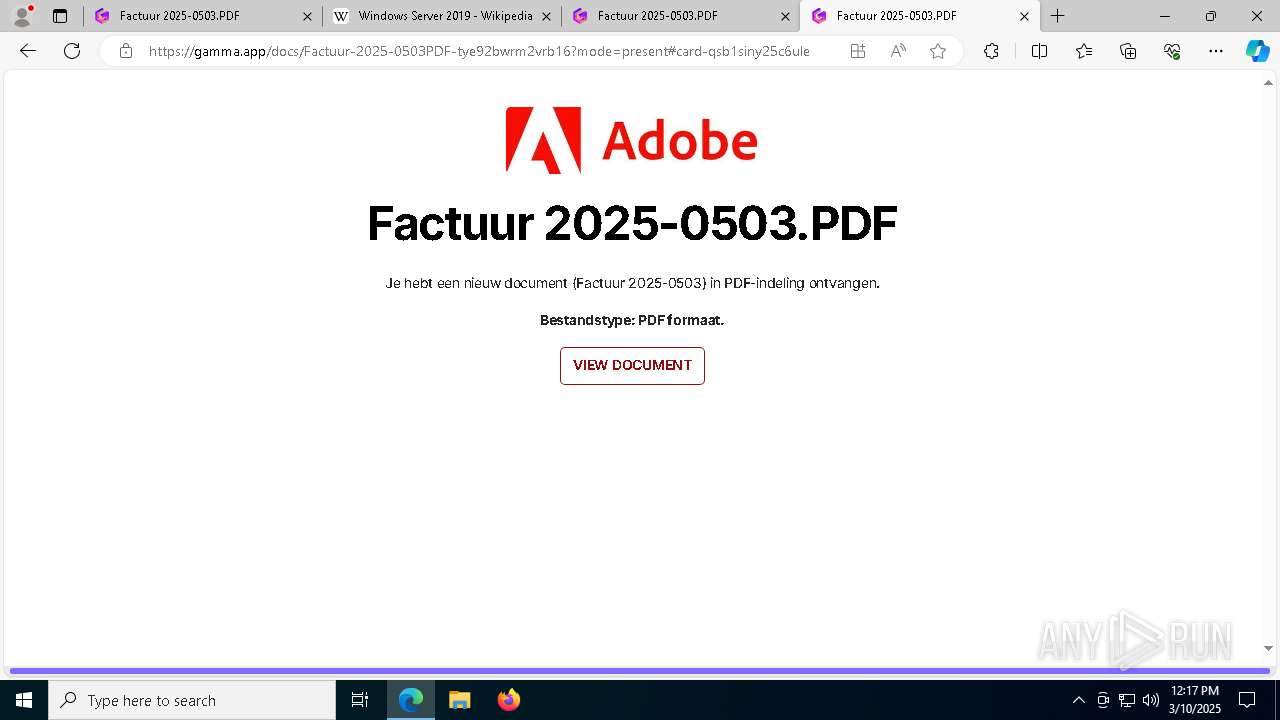1280x720 pixels.
Task: Activate Read aloud in address bar
Action: [898, 51]
